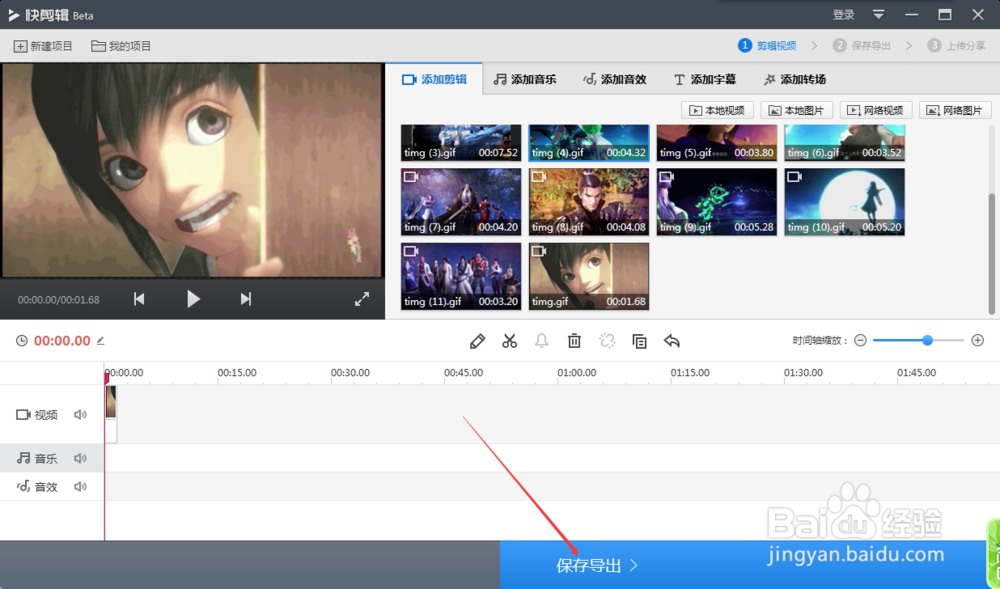Switch to the 添加字幕 tab
1000x589 pixels.
tap(705, 79)
